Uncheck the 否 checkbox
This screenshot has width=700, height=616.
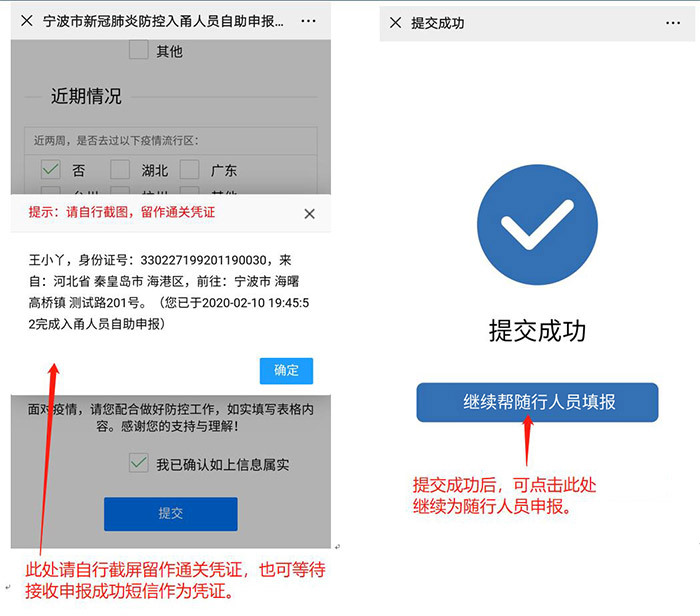[x=50, y=170]
